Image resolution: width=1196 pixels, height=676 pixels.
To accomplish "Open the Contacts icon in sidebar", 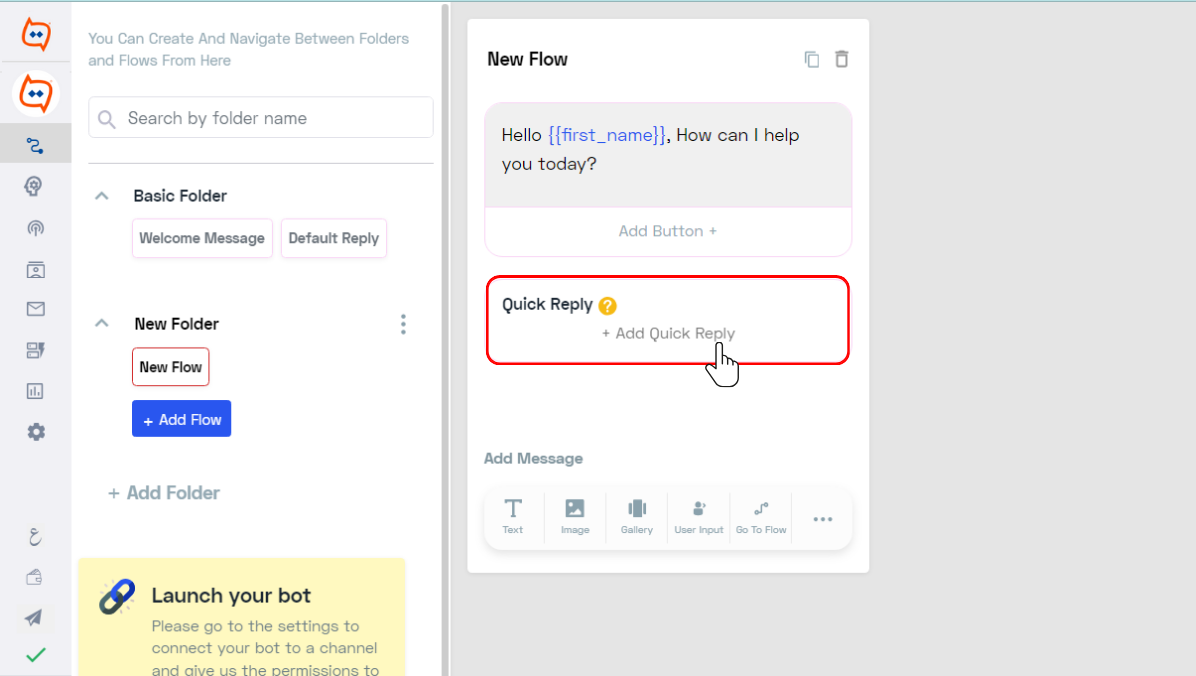I will [35, 269].
